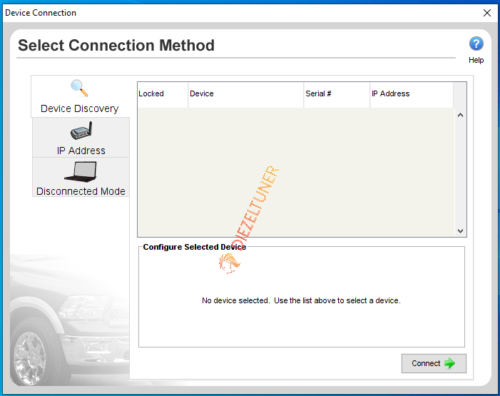Click the 'No device selected' message text
The image size is (500, 396).
point(301,301)
